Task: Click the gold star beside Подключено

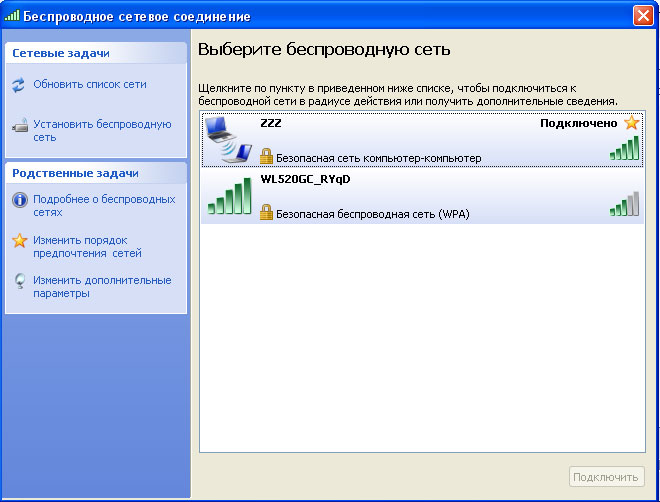Action: [631, 123]
